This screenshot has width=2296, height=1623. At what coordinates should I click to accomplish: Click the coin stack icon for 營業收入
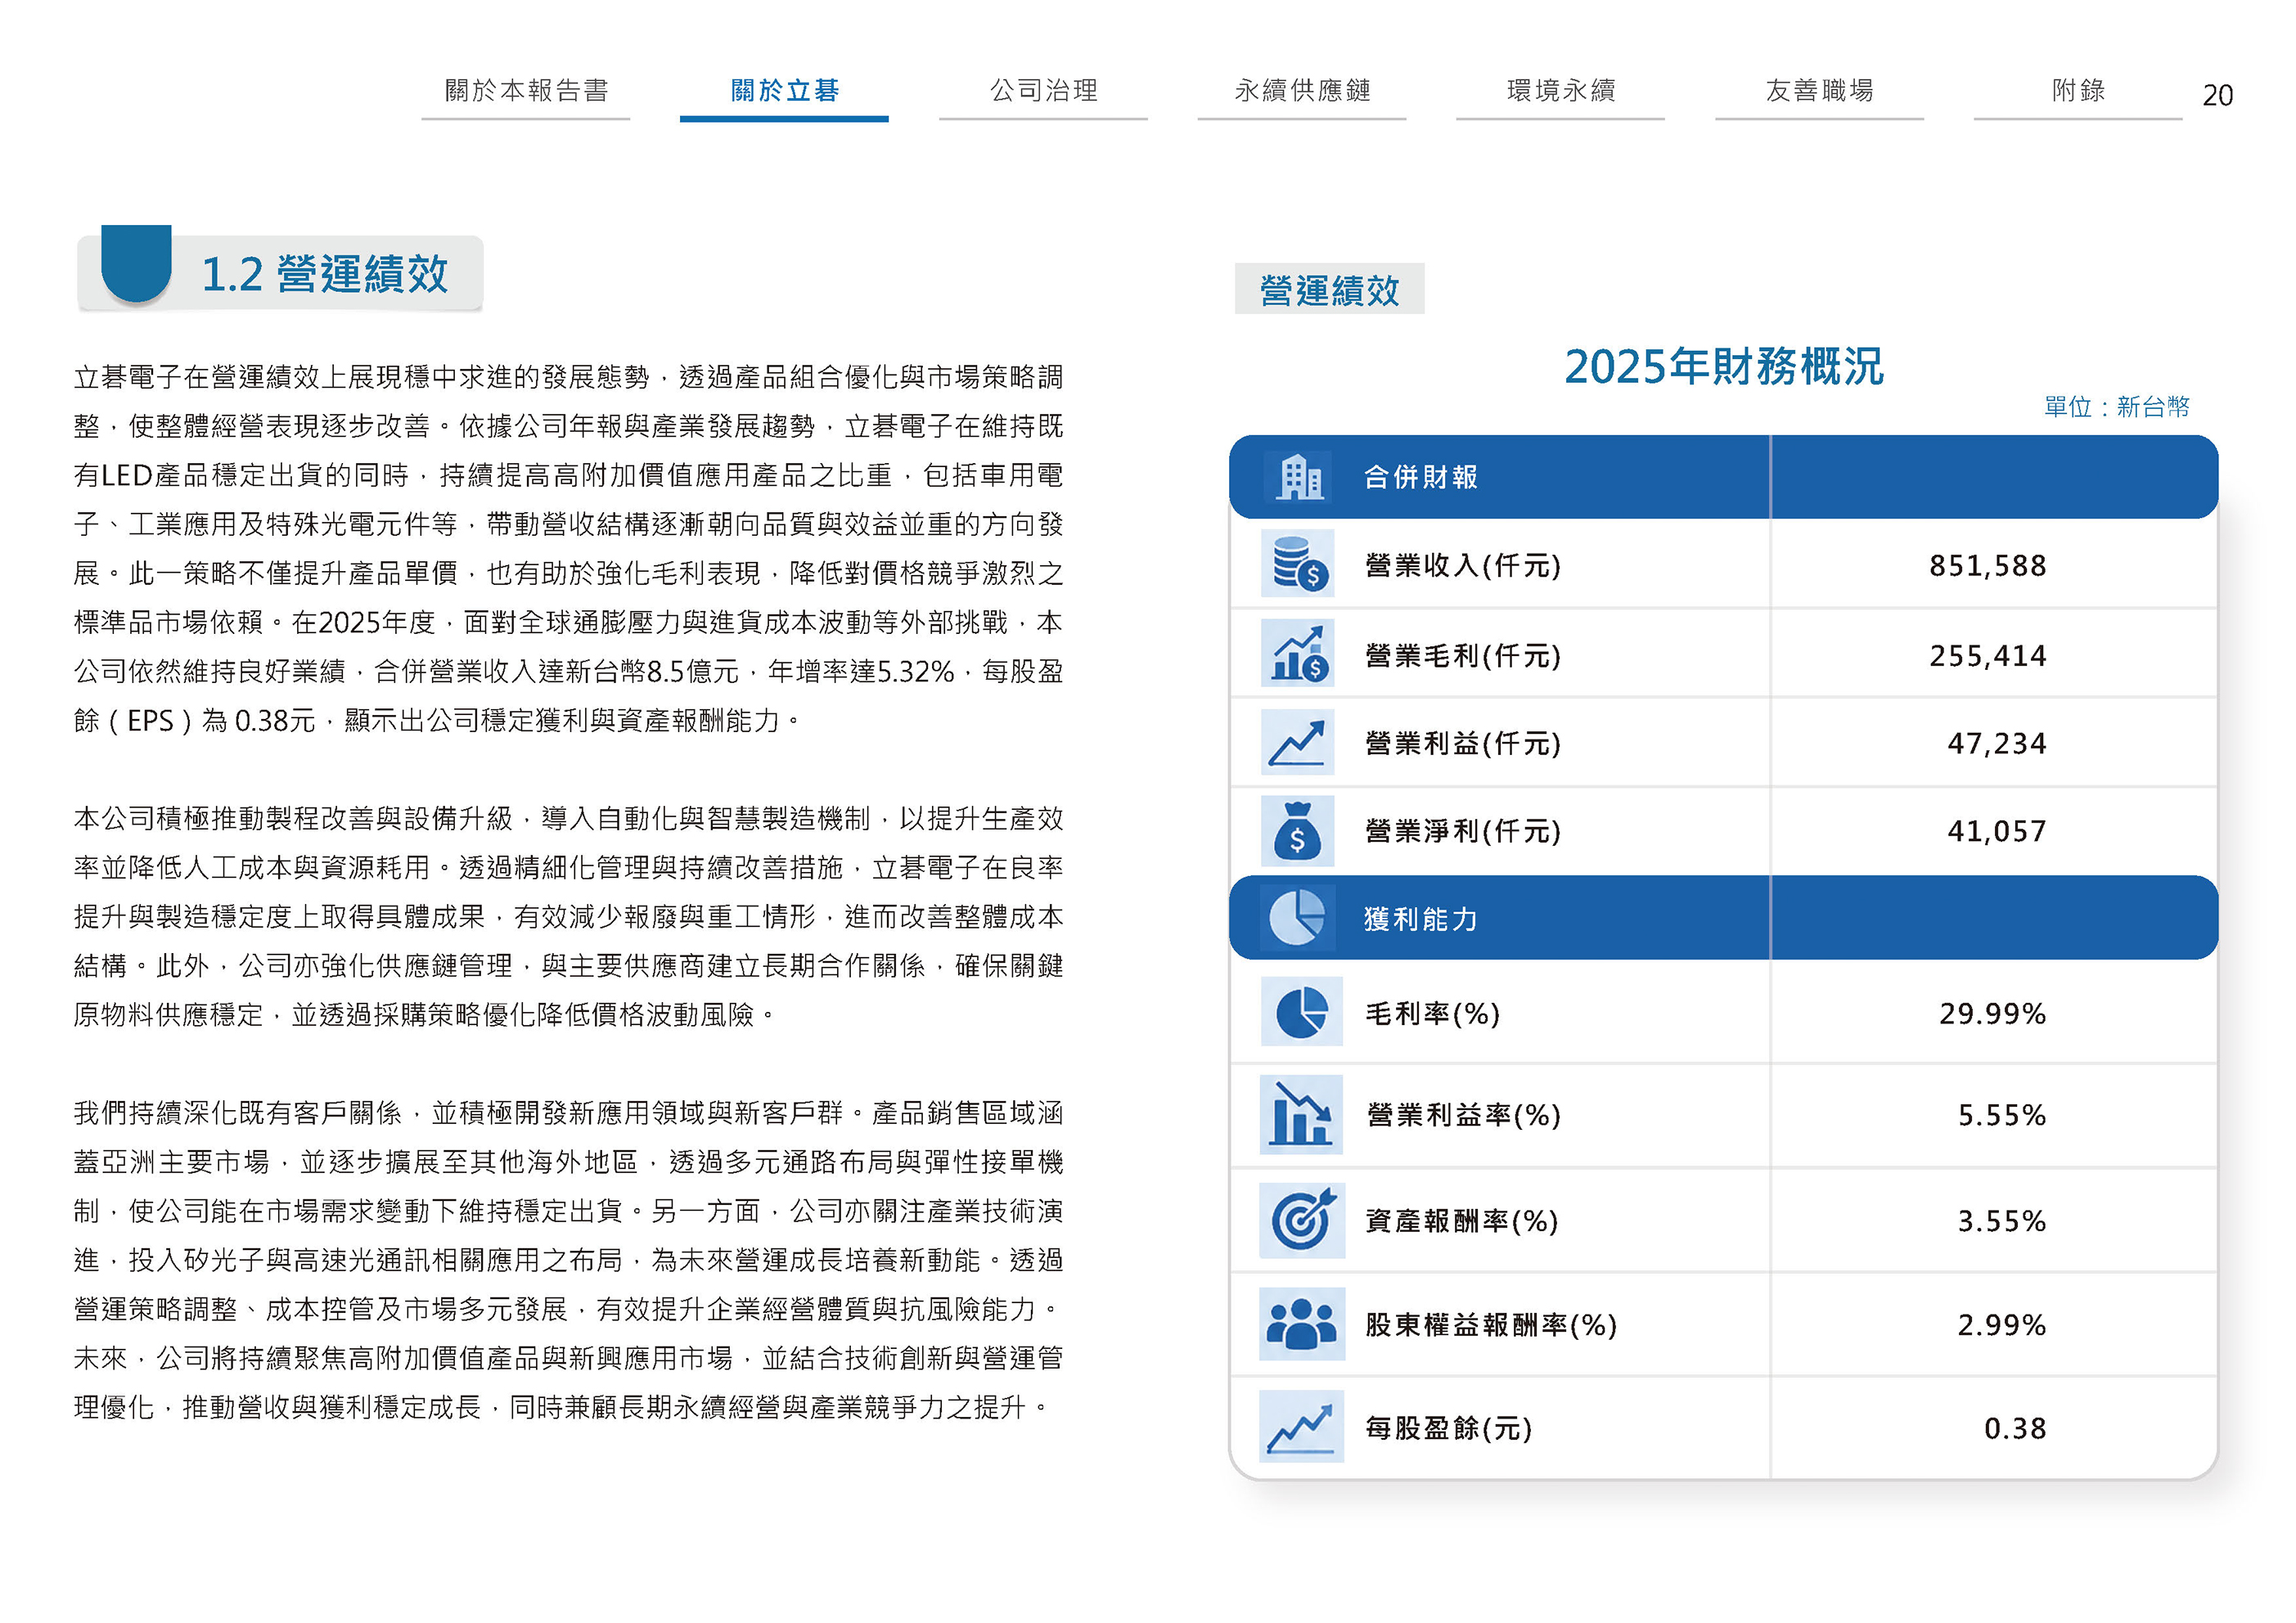pyautogui.click(x=1298, y=564)
